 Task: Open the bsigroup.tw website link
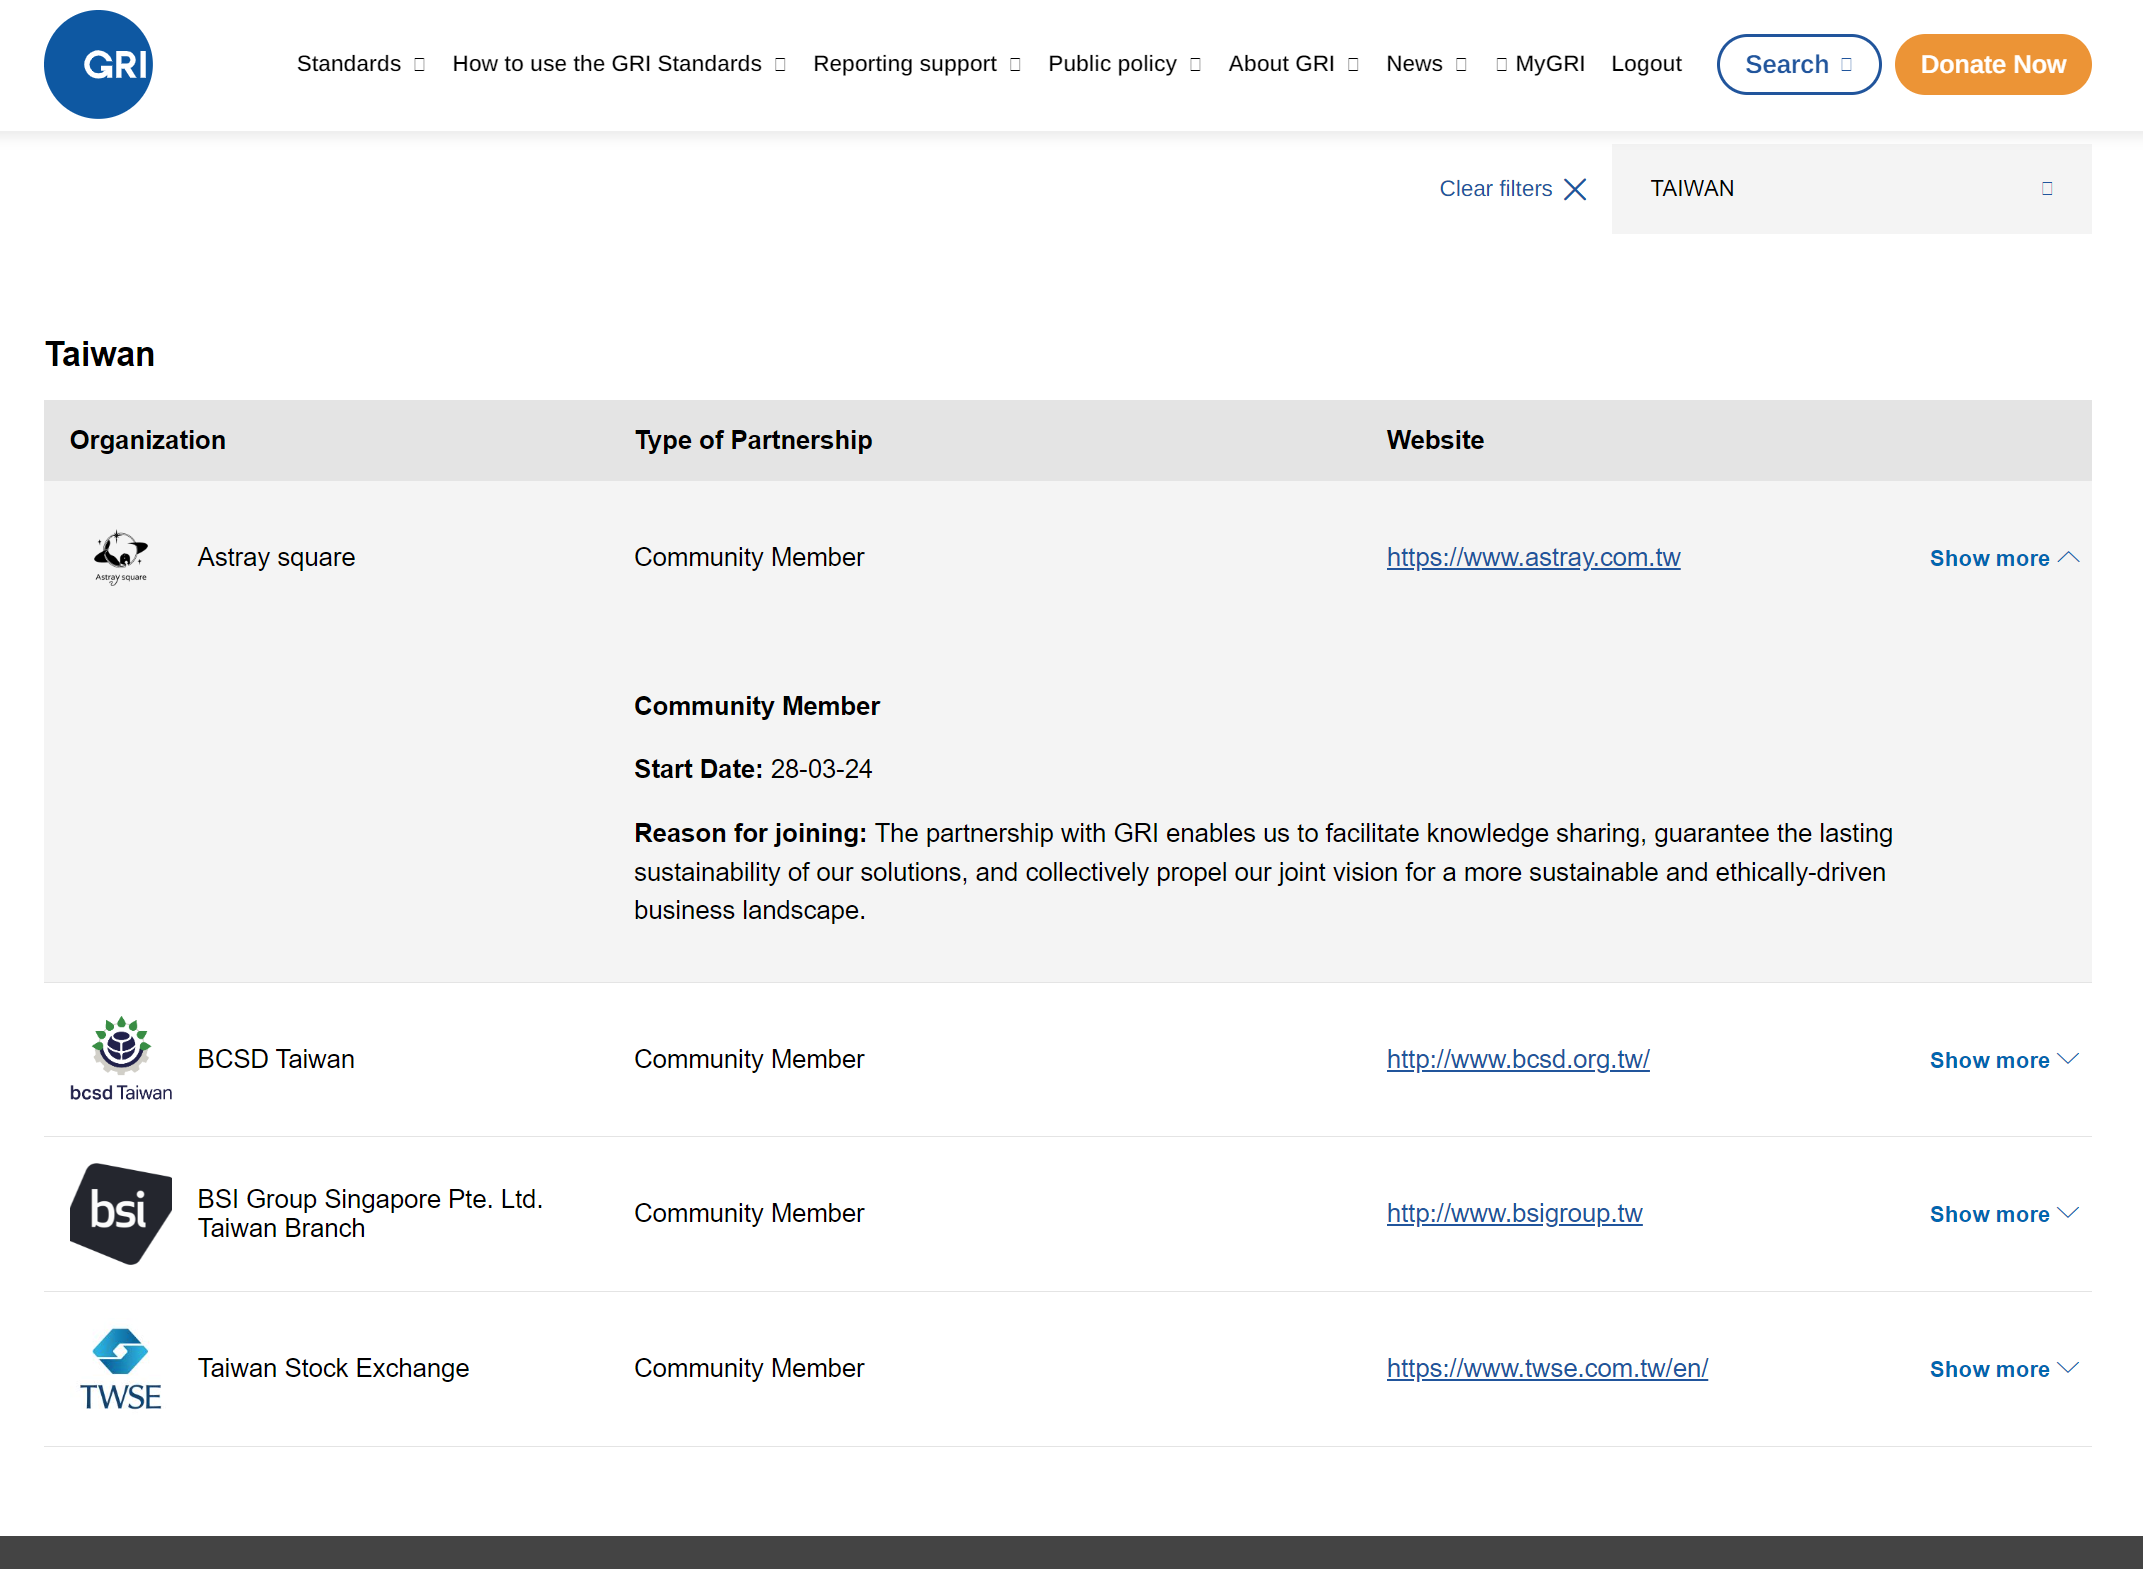1514,1213
